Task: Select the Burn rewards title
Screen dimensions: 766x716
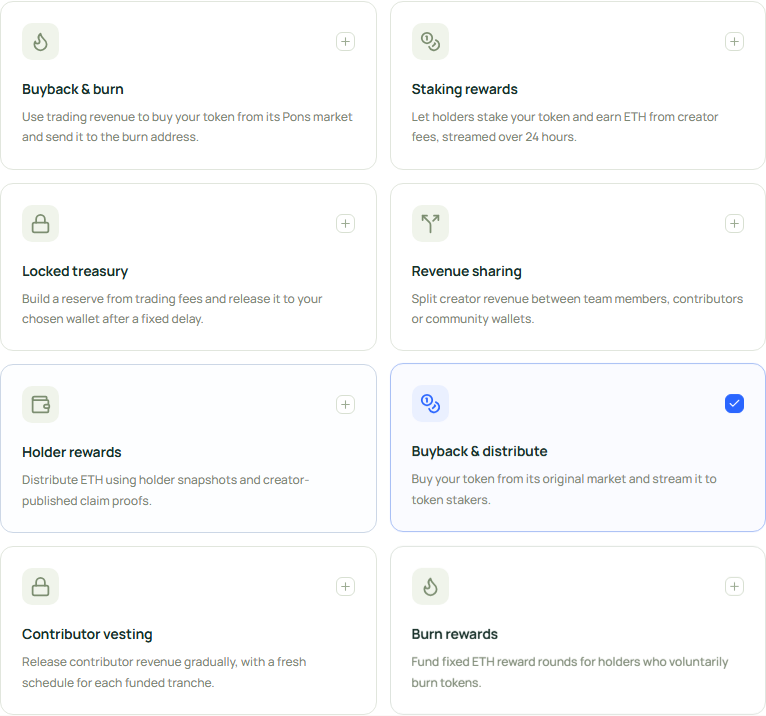Action: [454, 634]
